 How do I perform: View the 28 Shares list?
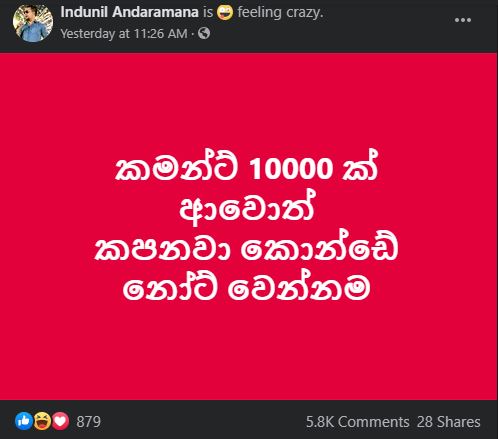click(x=448, y=422)
